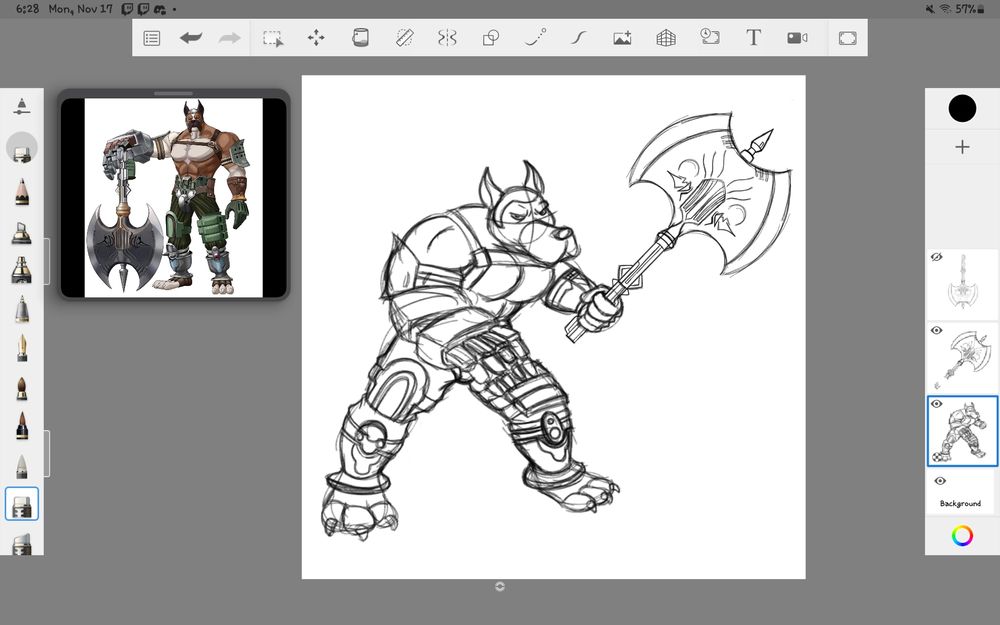
Task: Select the Fill bucket tool
Action: (361, 38)
